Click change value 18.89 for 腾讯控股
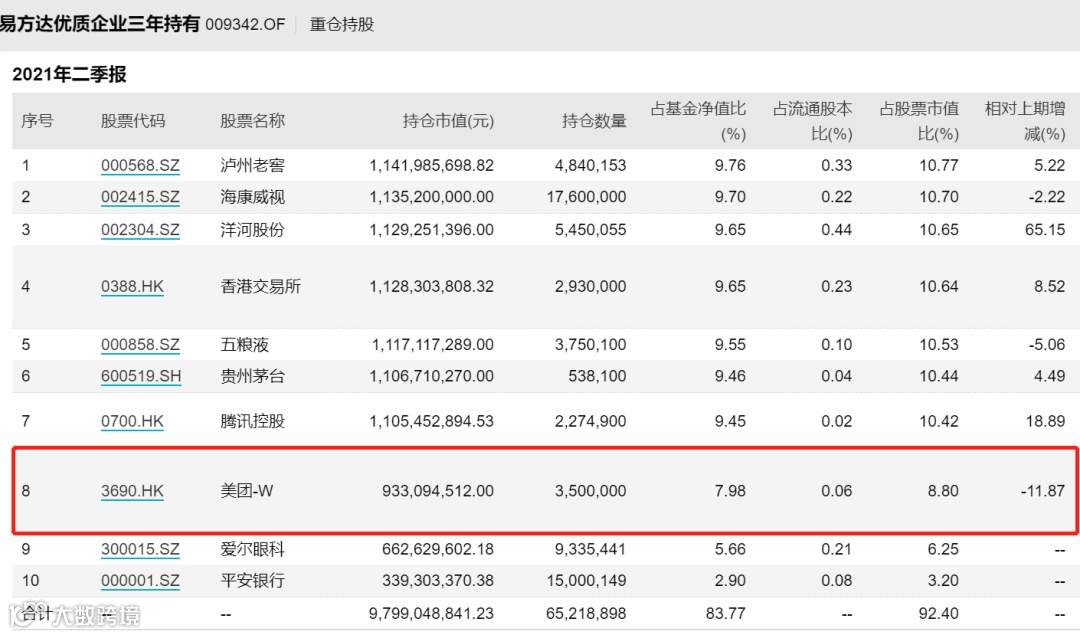This screenshot has width=1080, height=635. (1045, 421)
